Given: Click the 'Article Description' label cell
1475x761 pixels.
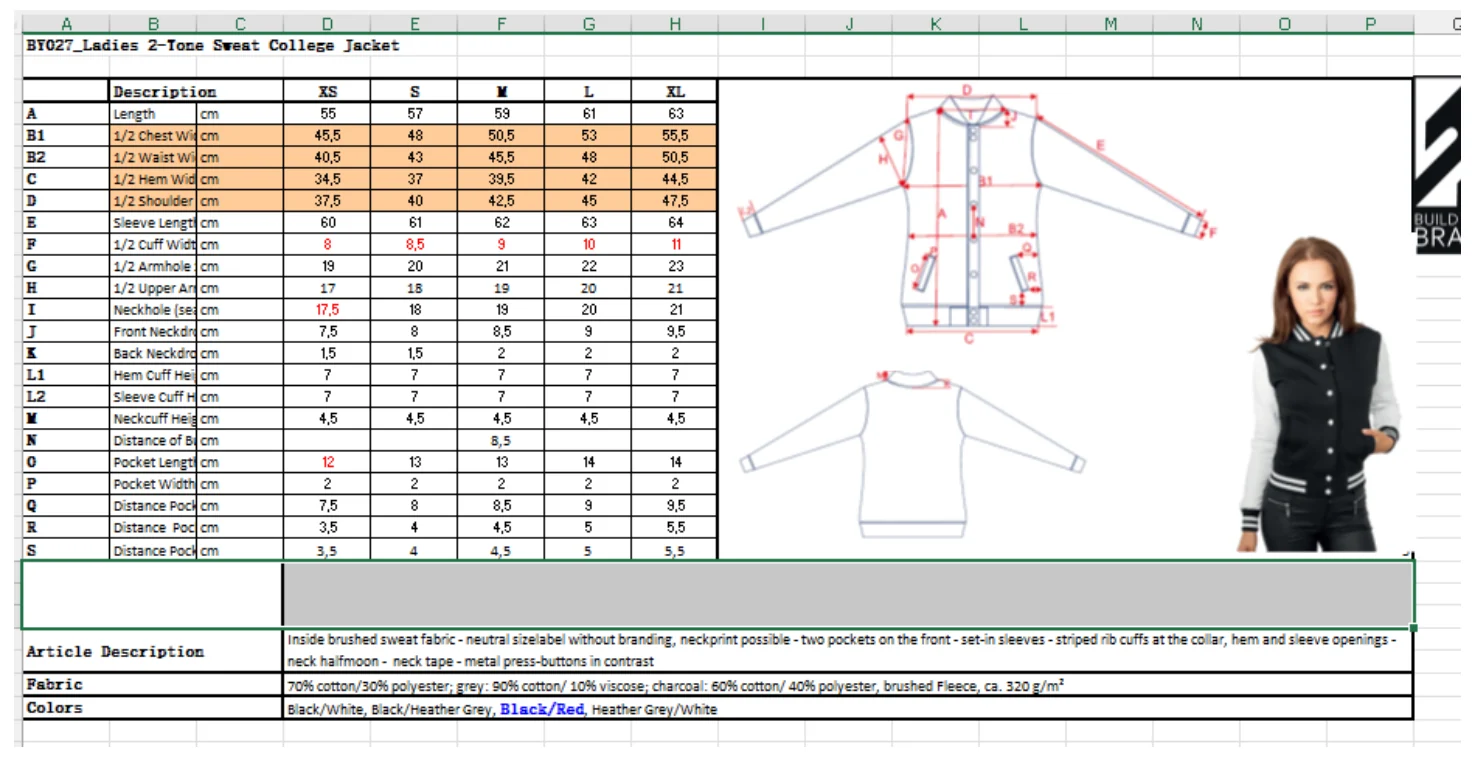Looking at the screenshot, I should point(153,651).
